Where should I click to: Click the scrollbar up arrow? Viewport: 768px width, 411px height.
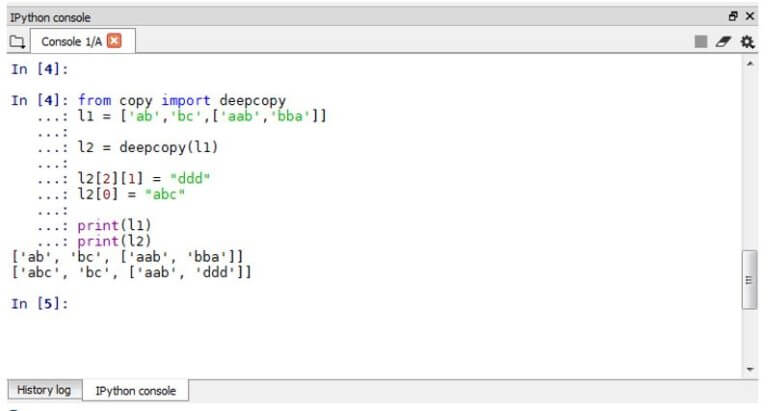click(750, 64)
